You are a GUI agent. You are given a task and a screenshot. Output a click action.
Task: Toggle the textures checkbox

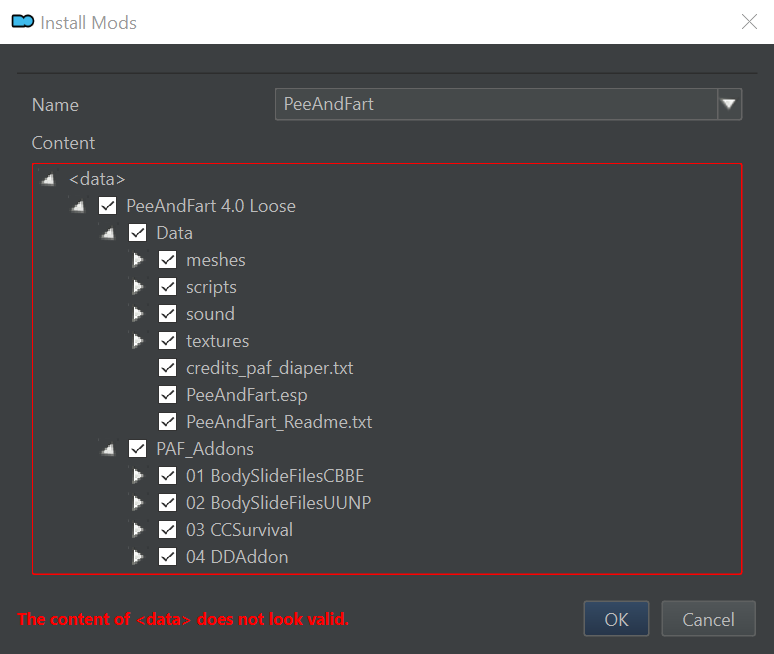pyautogui.click(x=167, y=341)
